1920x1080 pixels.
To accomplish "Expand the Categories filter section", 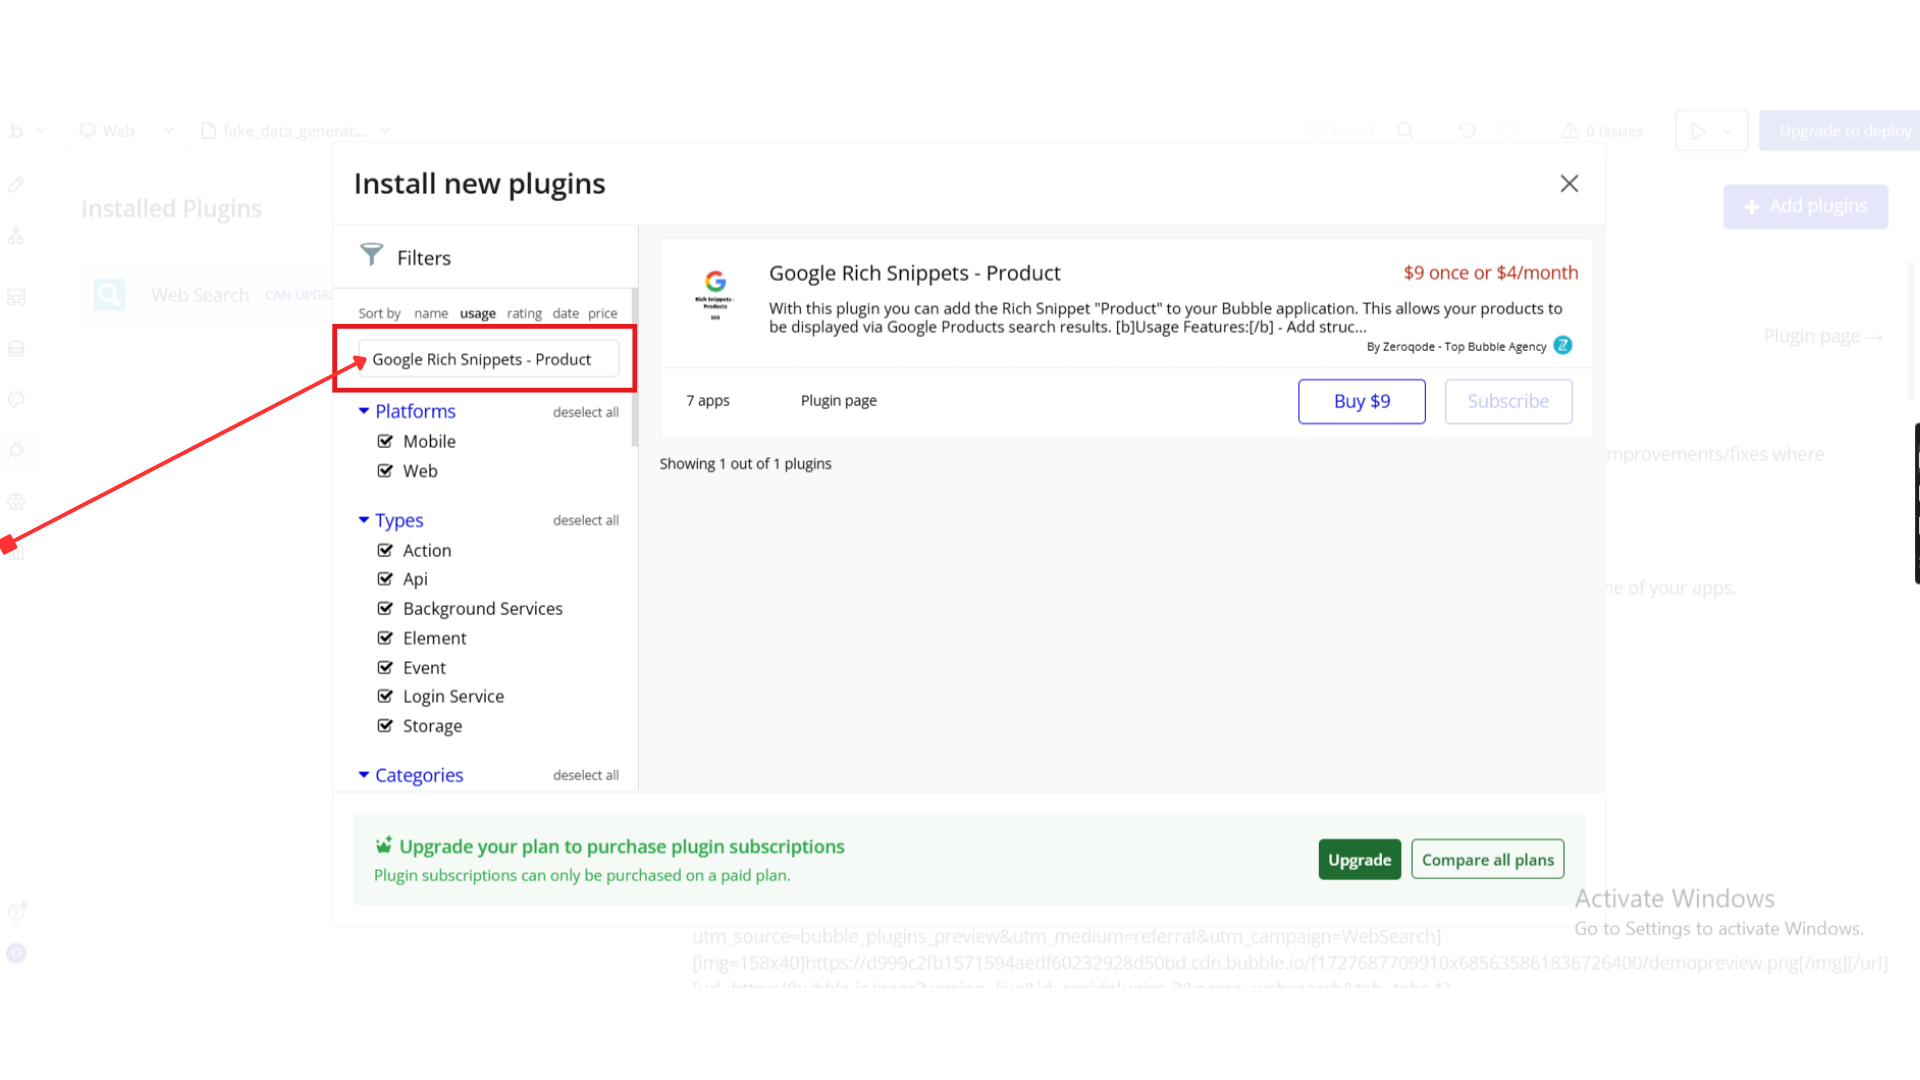I will click(x=364, y=775).
